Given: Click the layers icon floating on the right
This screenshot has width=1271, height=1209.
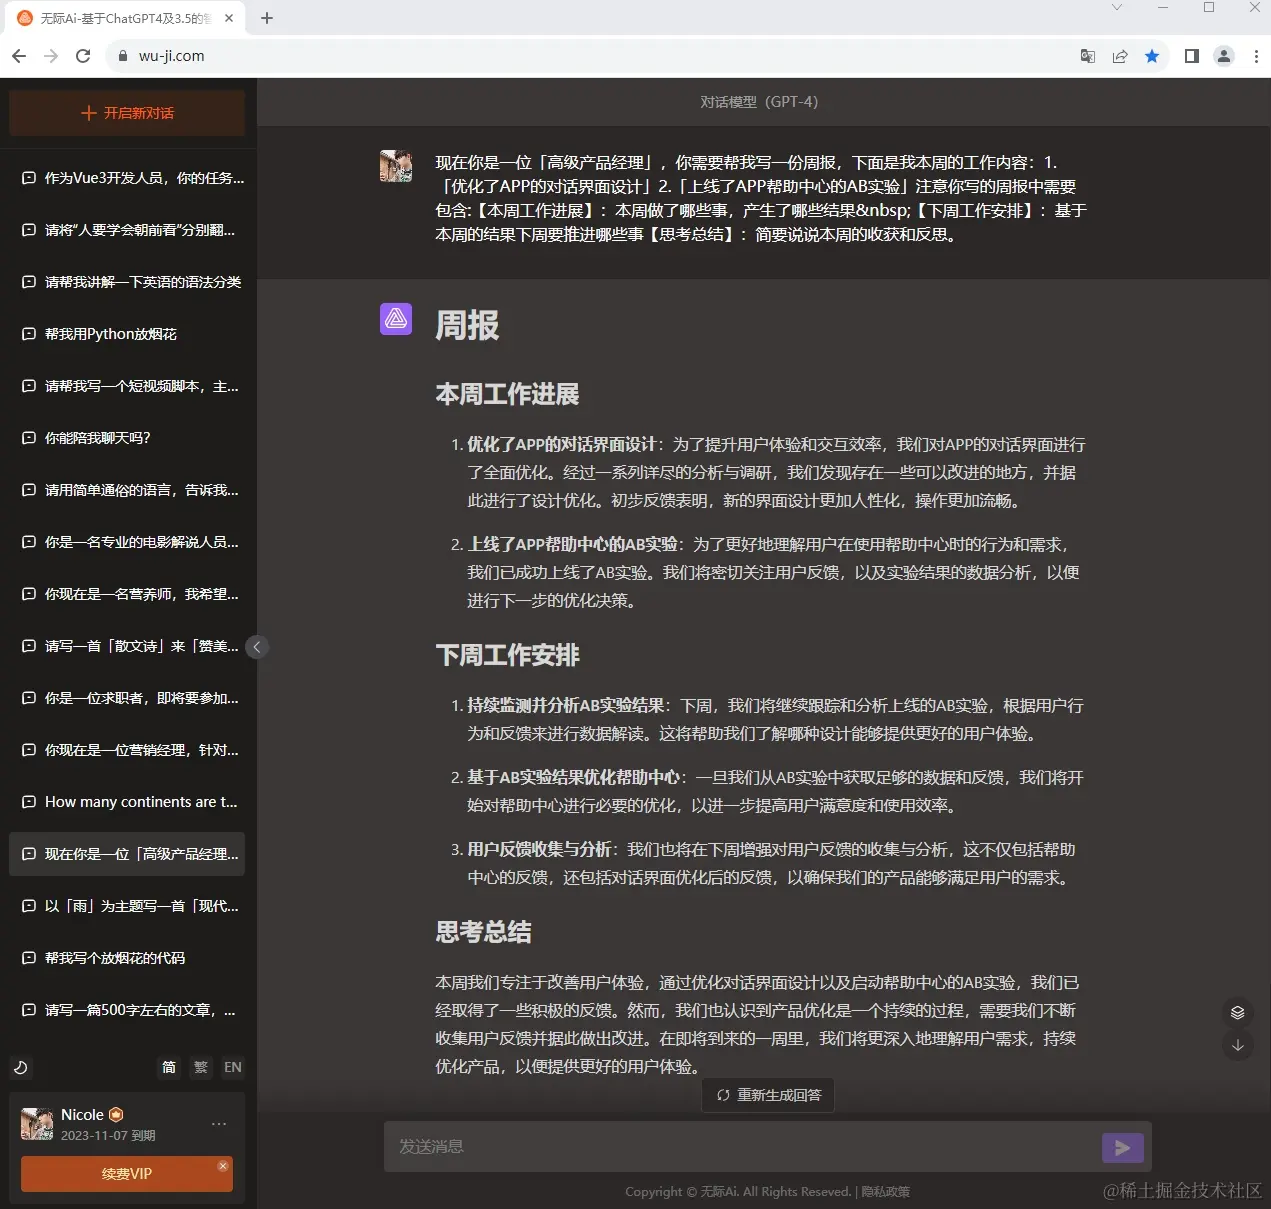Looking at the screenshot, I should (x=1238, y=1011).
